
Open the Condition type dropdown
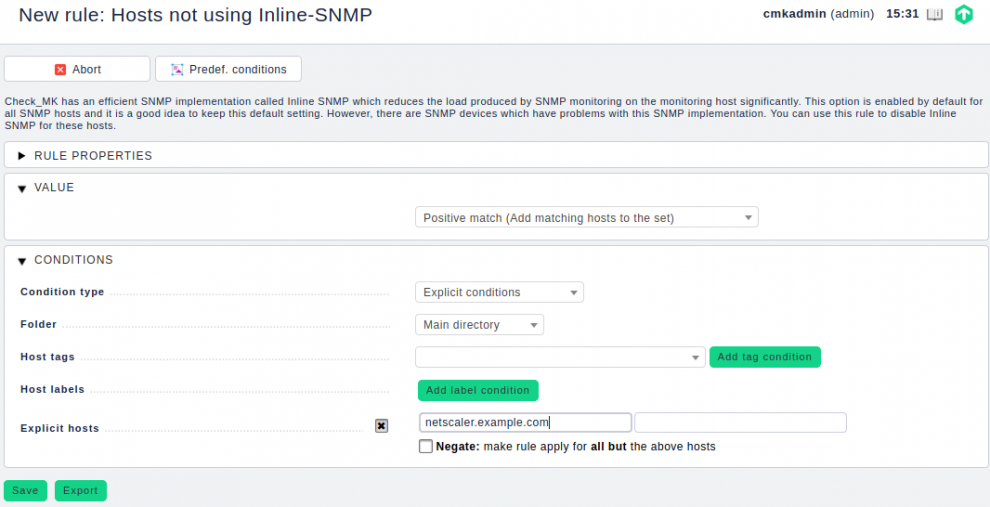[499, 292]
